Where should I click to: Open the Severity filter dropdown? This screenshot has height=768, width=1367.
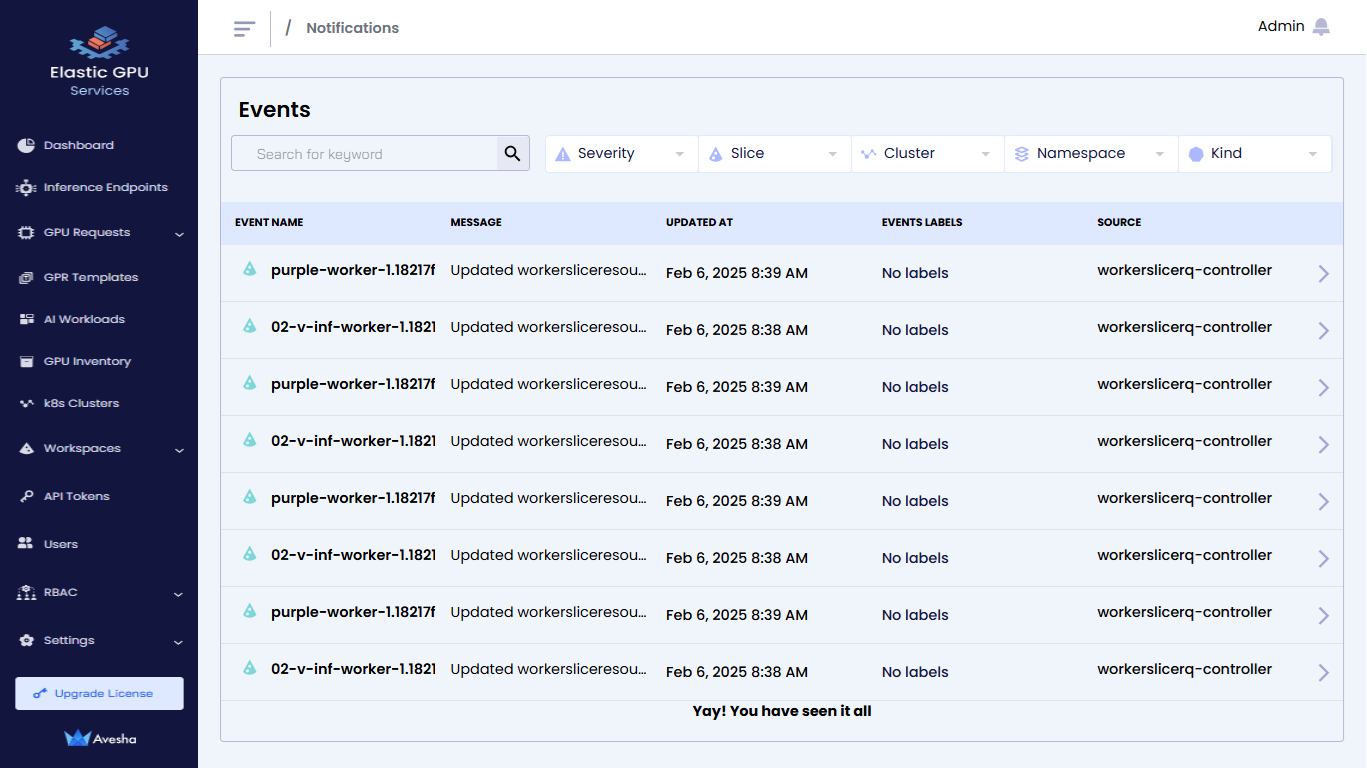click(x=621, y=154)
